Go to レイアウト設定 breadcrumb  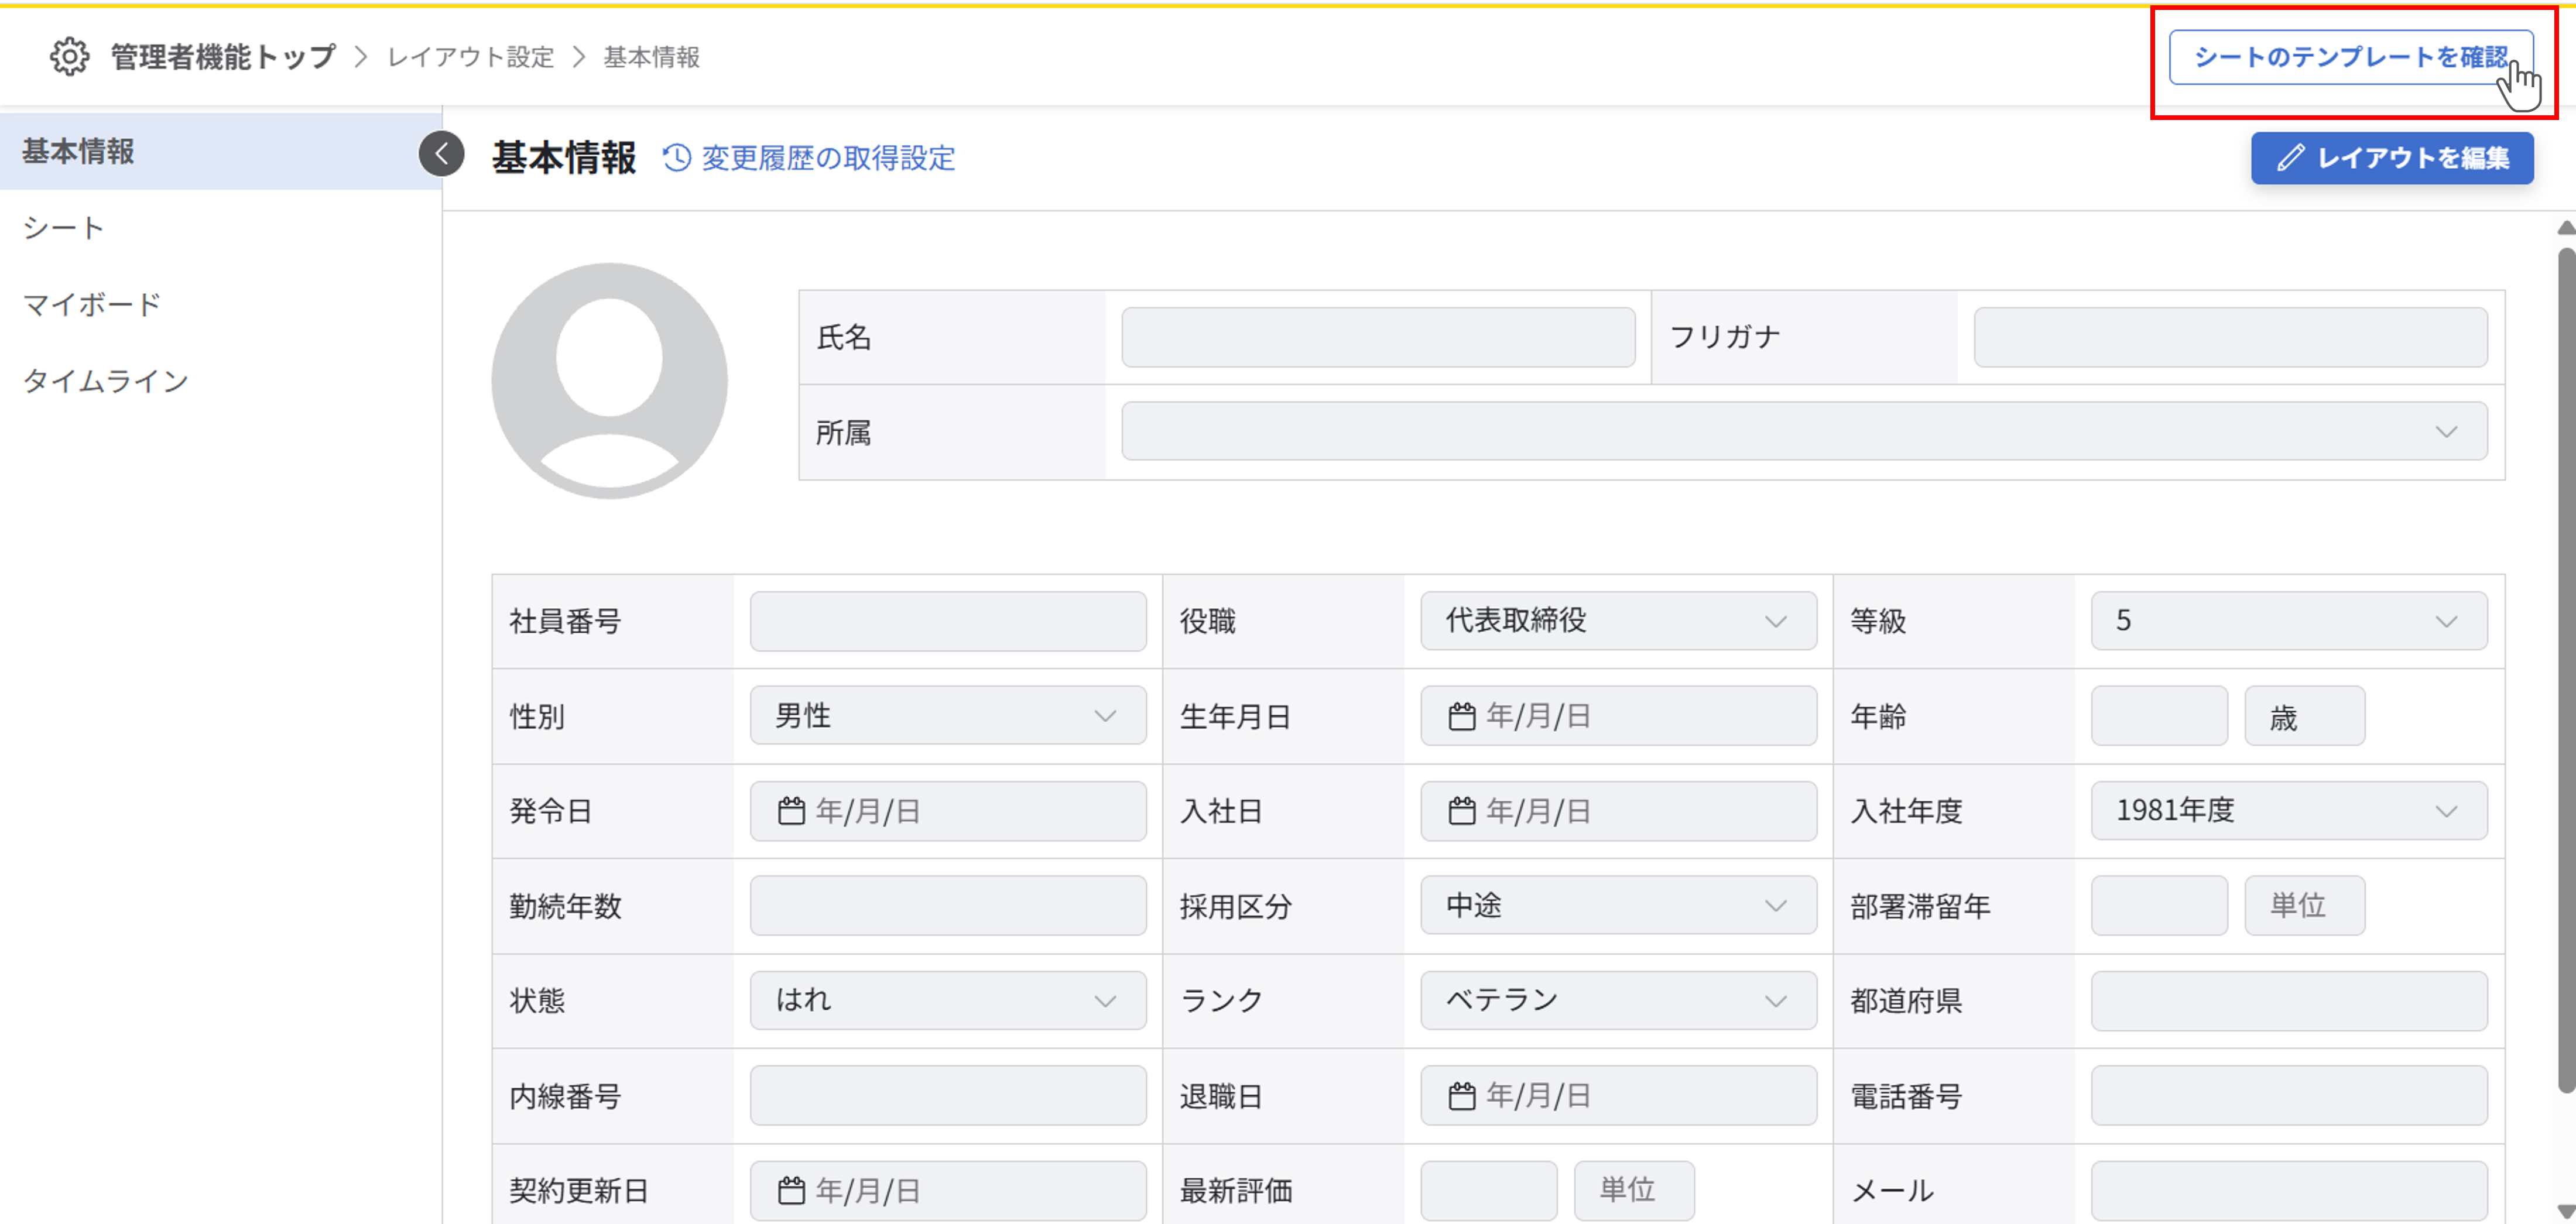(471, 57)
